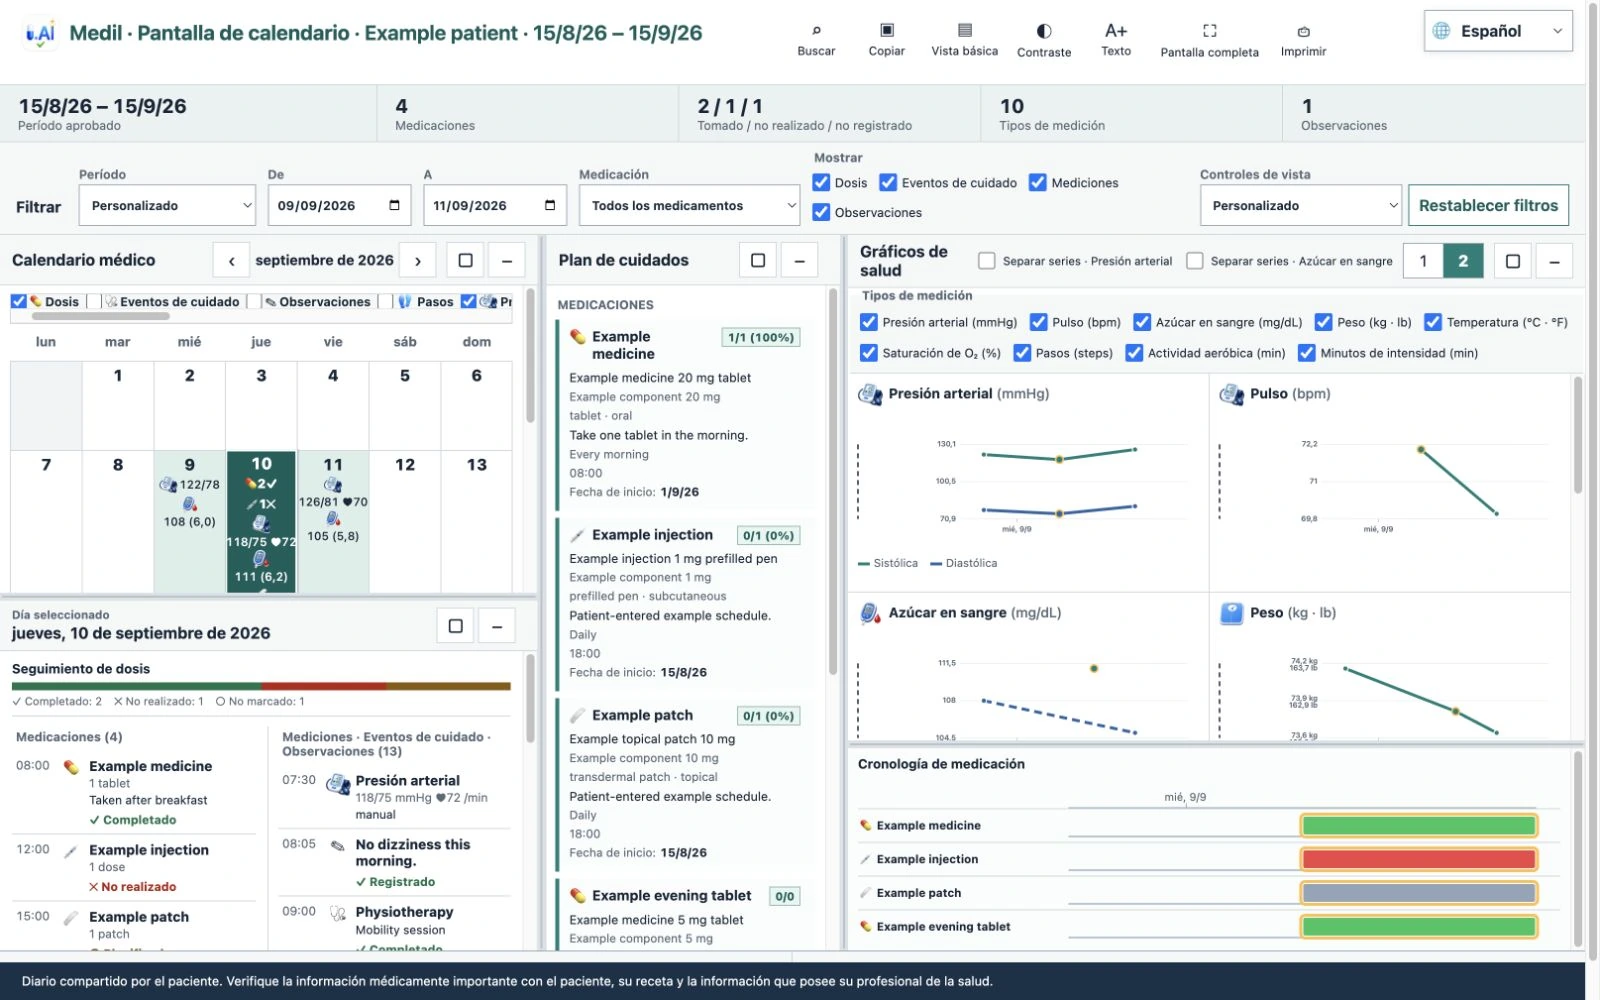Increase text size with Texto A+

(1116, 40)
